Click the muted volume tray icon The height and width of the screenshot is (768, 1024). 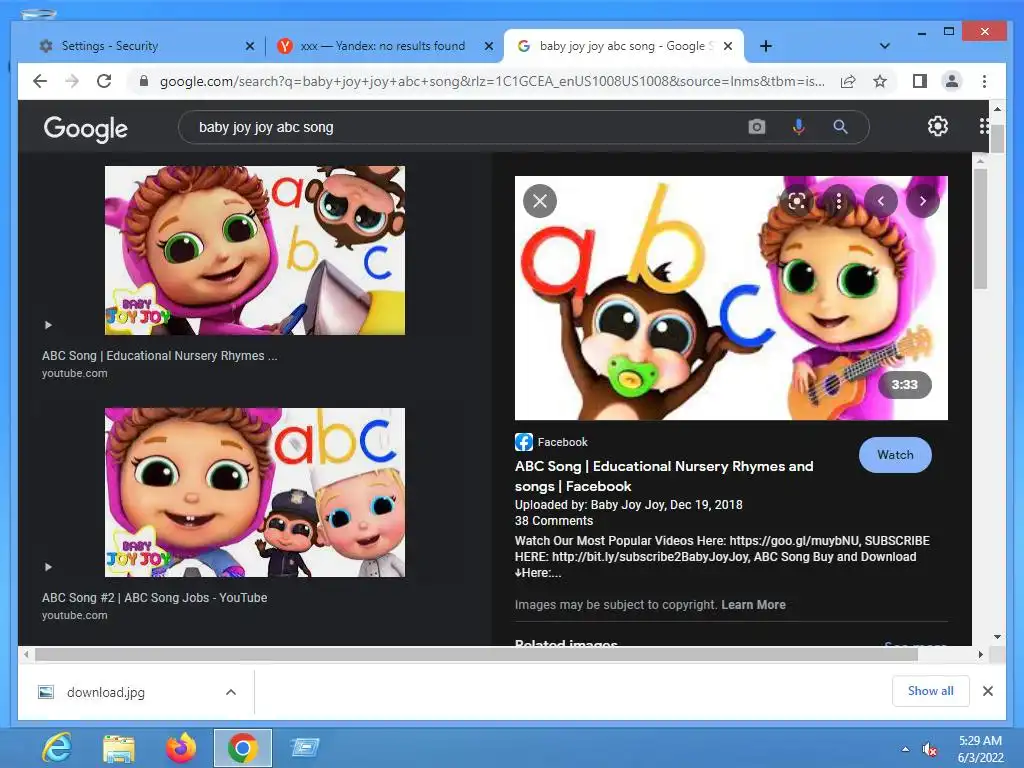tap(929, 749)
